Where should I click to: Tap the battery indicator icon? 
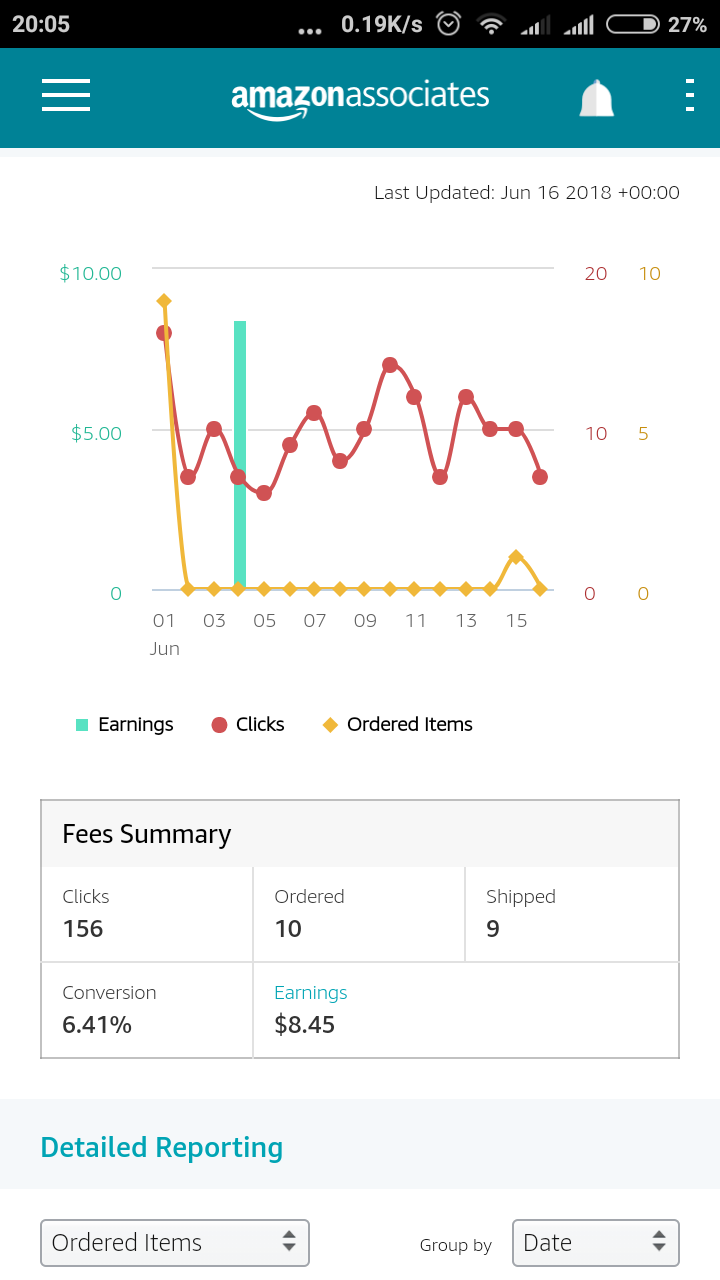click(633, 24)
